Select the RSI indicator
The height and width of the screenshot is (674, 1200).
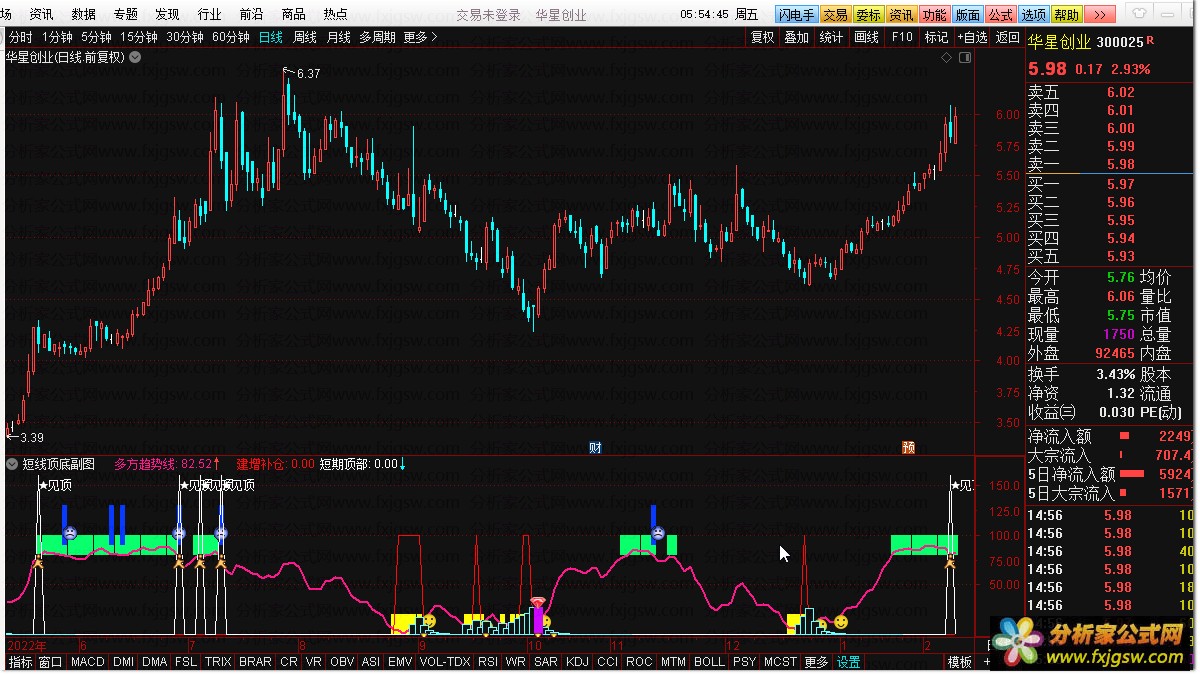click(488, 662)
